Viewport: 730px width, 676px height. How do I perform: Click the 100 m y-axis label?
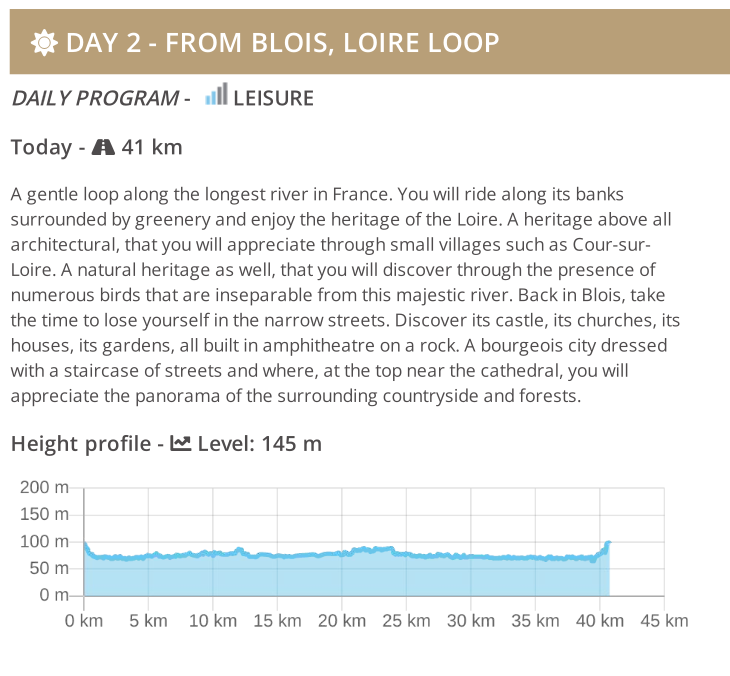pyautogui.click(x=44, y=541)
